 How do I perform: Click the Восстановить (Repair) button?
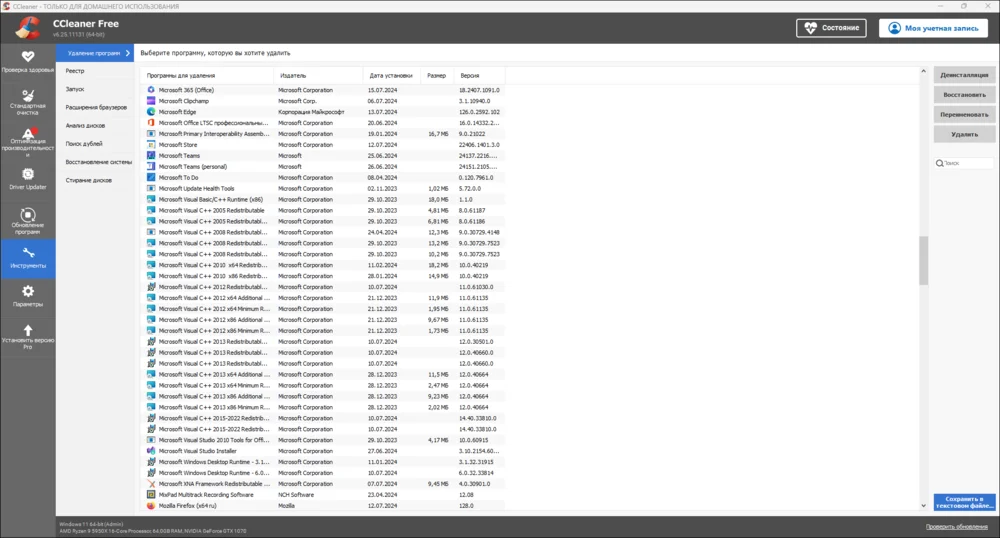(x=964, y=94)
